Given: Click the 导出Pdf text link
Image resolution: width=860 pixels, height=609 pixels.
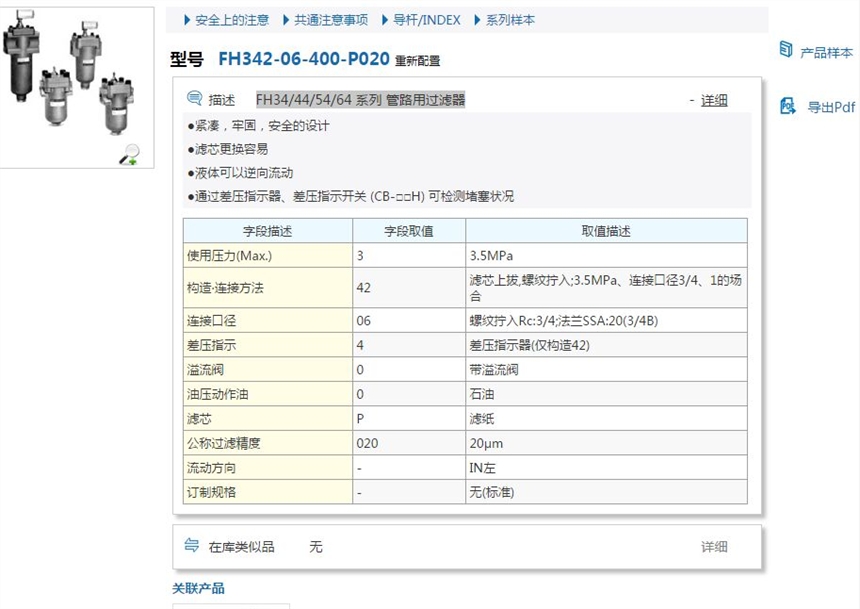Looking at the screenshot, I should [x=831, y=107].
